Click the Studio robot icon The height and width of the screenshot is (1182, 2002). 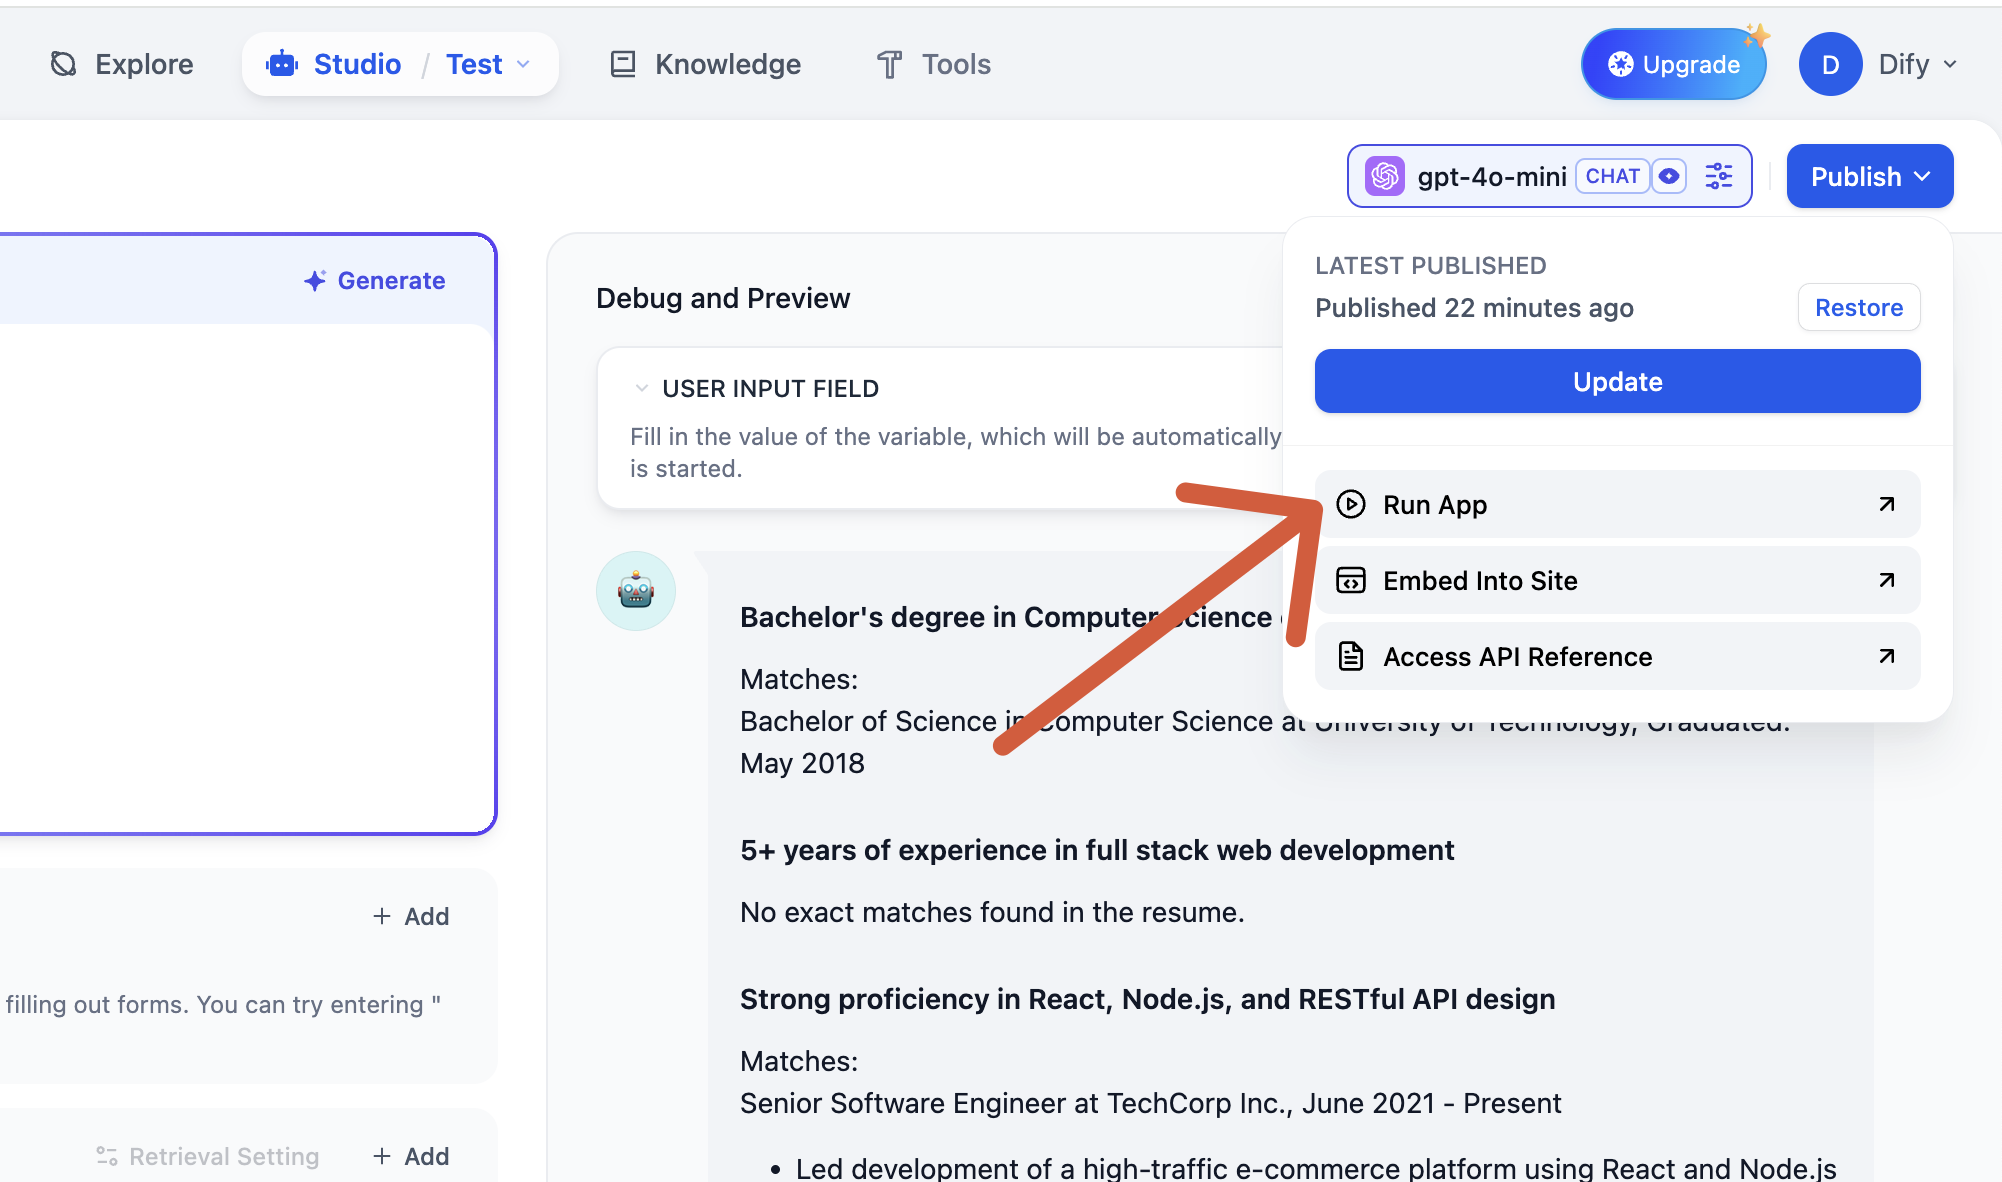coord(281,63)
